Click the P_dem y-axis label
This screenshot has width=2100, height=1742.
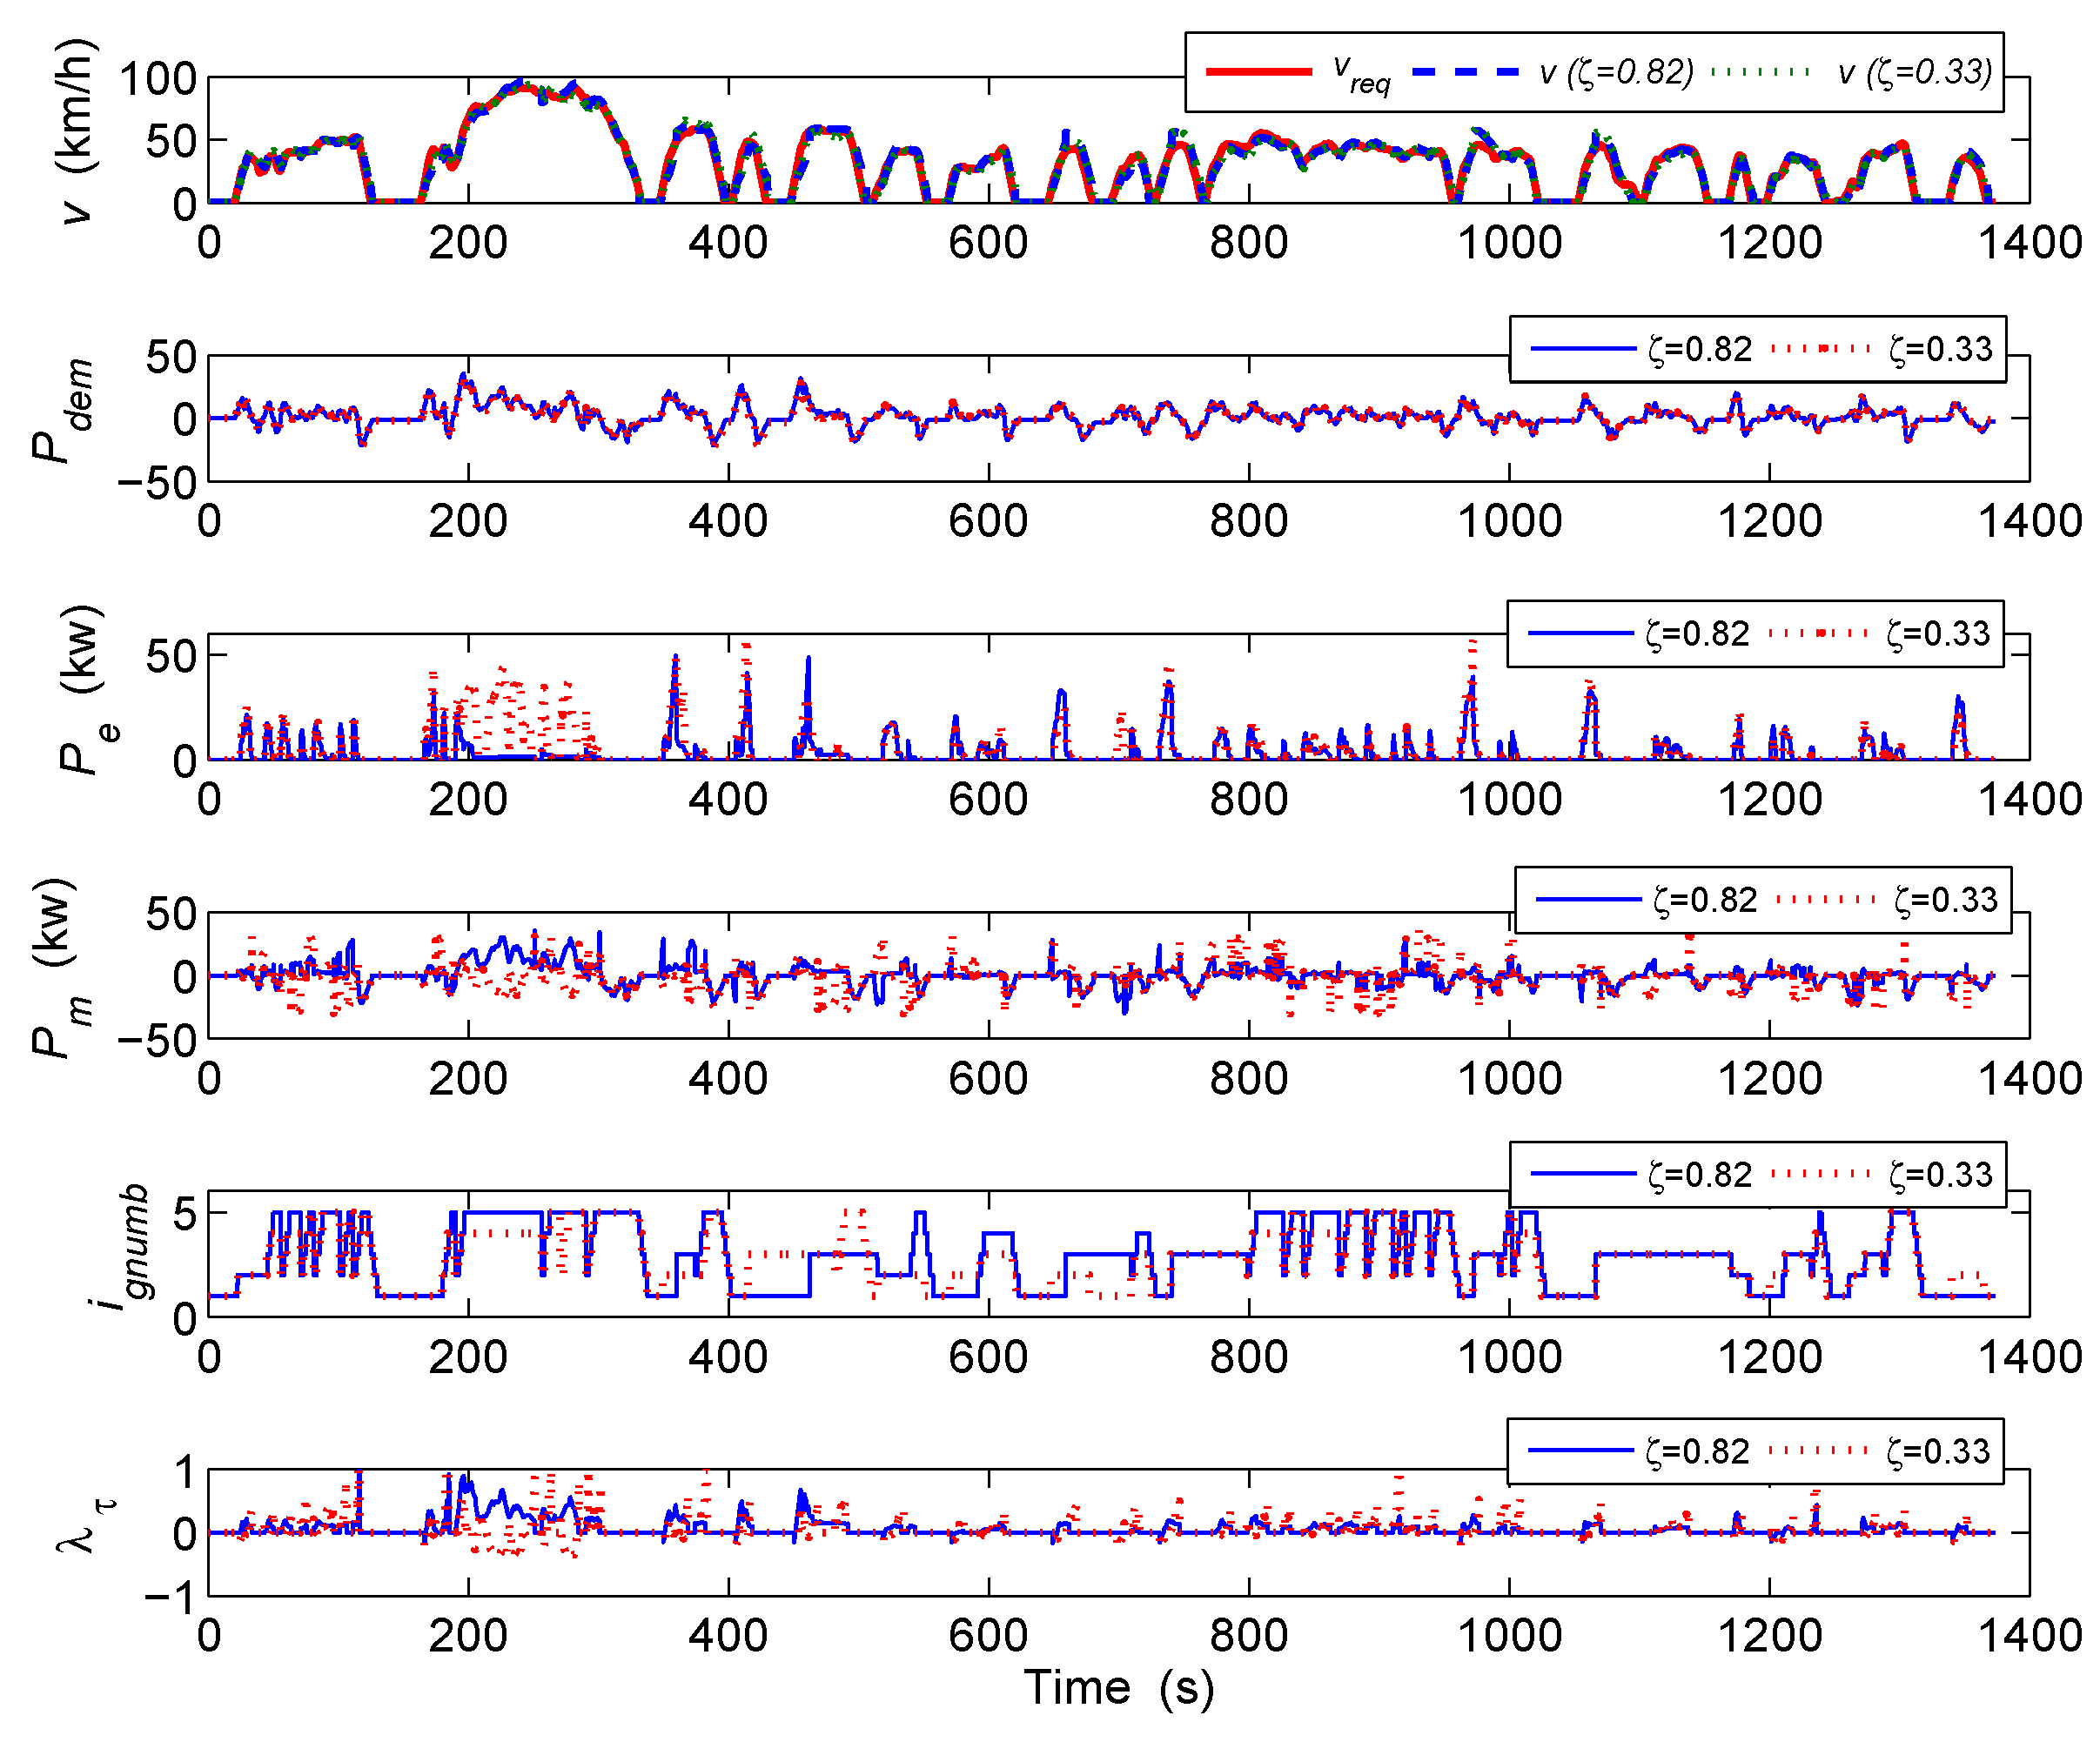[x=62, y=410]
